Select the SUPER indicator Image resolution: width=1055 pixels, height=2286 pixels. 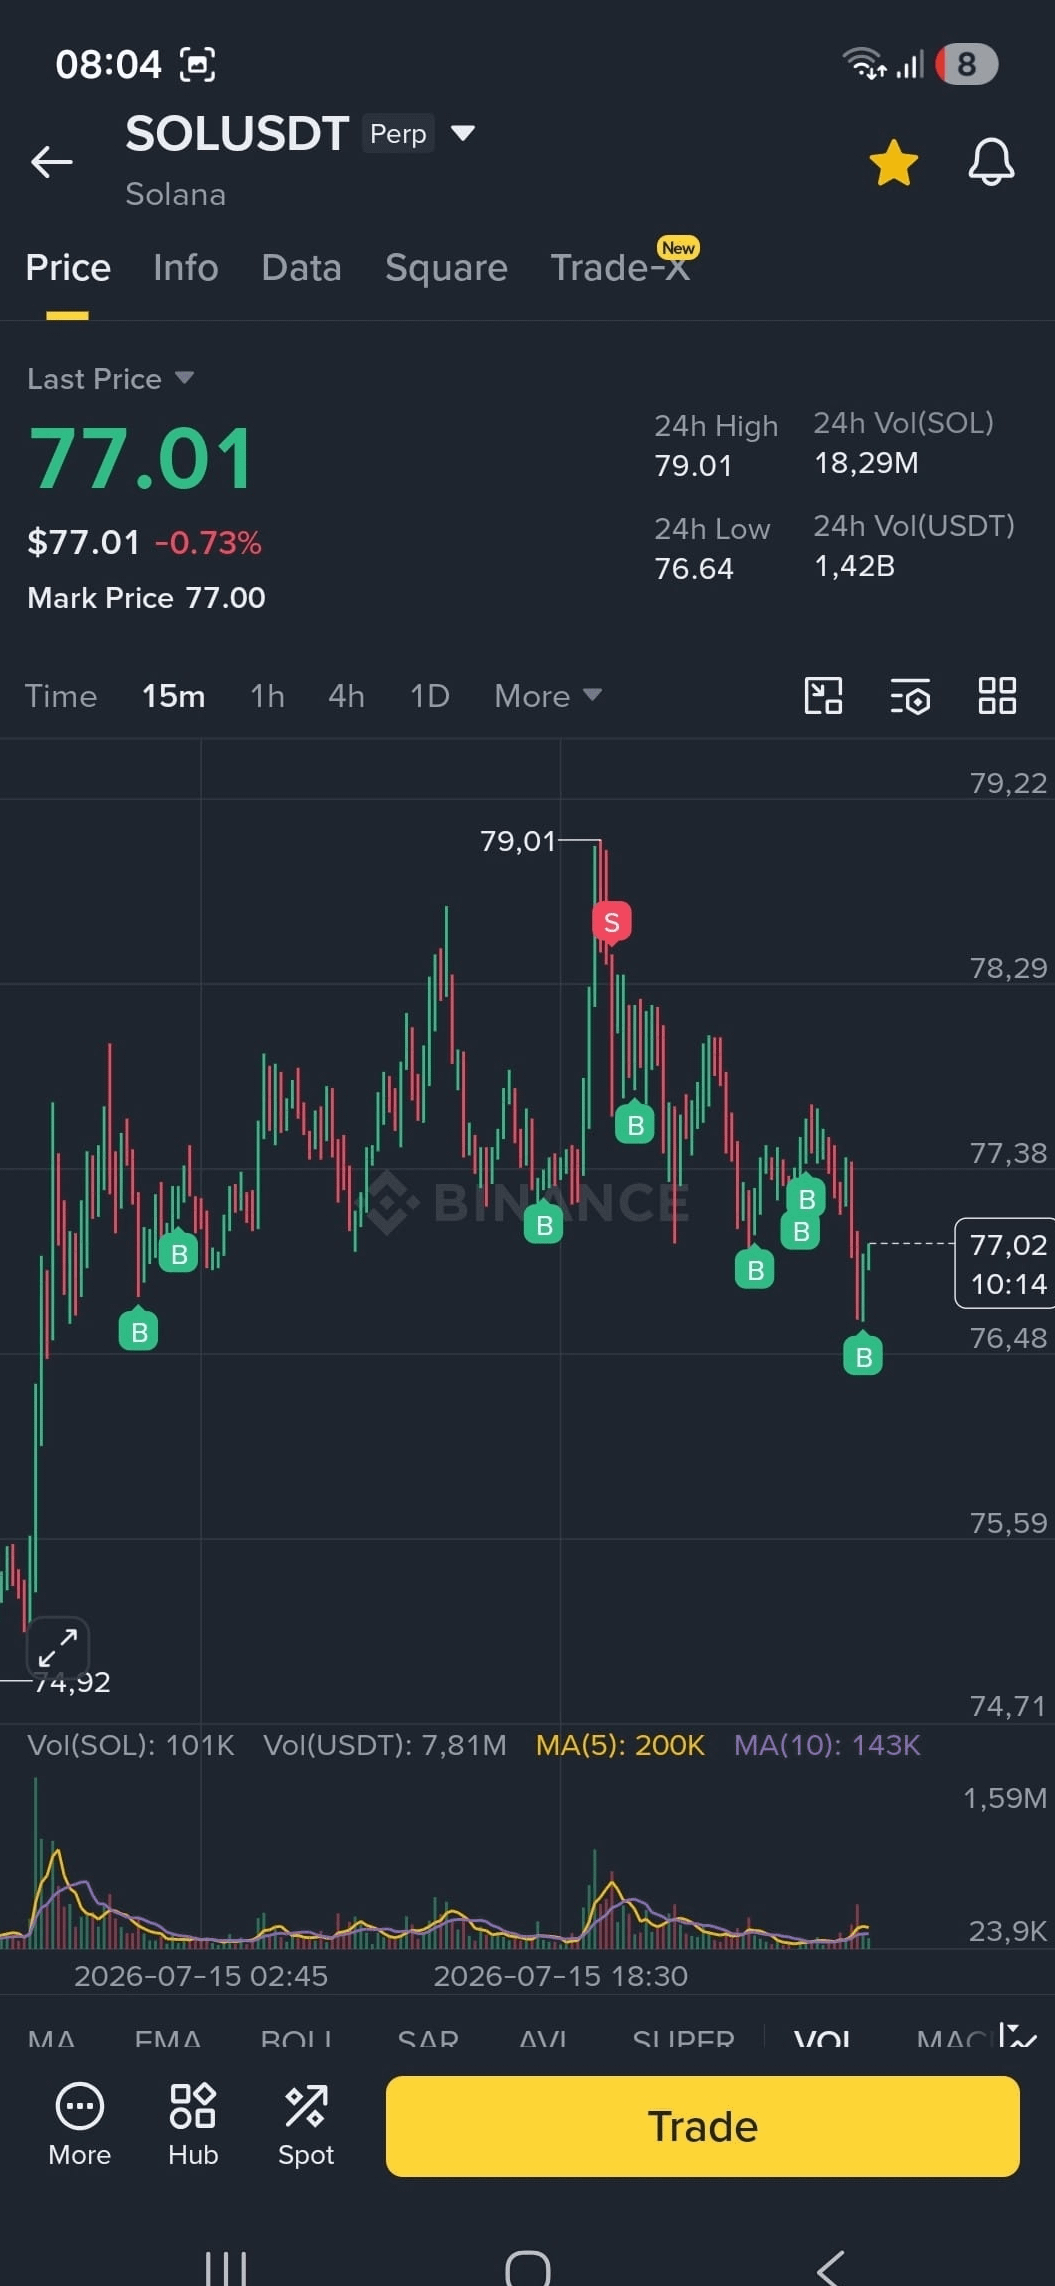coord(684,2037)
